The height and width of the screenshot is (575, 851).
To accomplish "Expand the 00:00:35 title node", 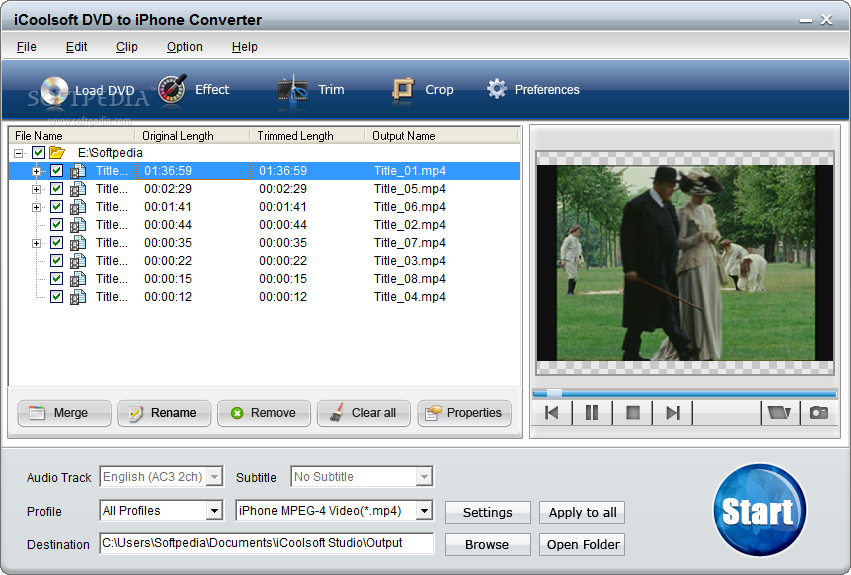I will click(36, 243).
